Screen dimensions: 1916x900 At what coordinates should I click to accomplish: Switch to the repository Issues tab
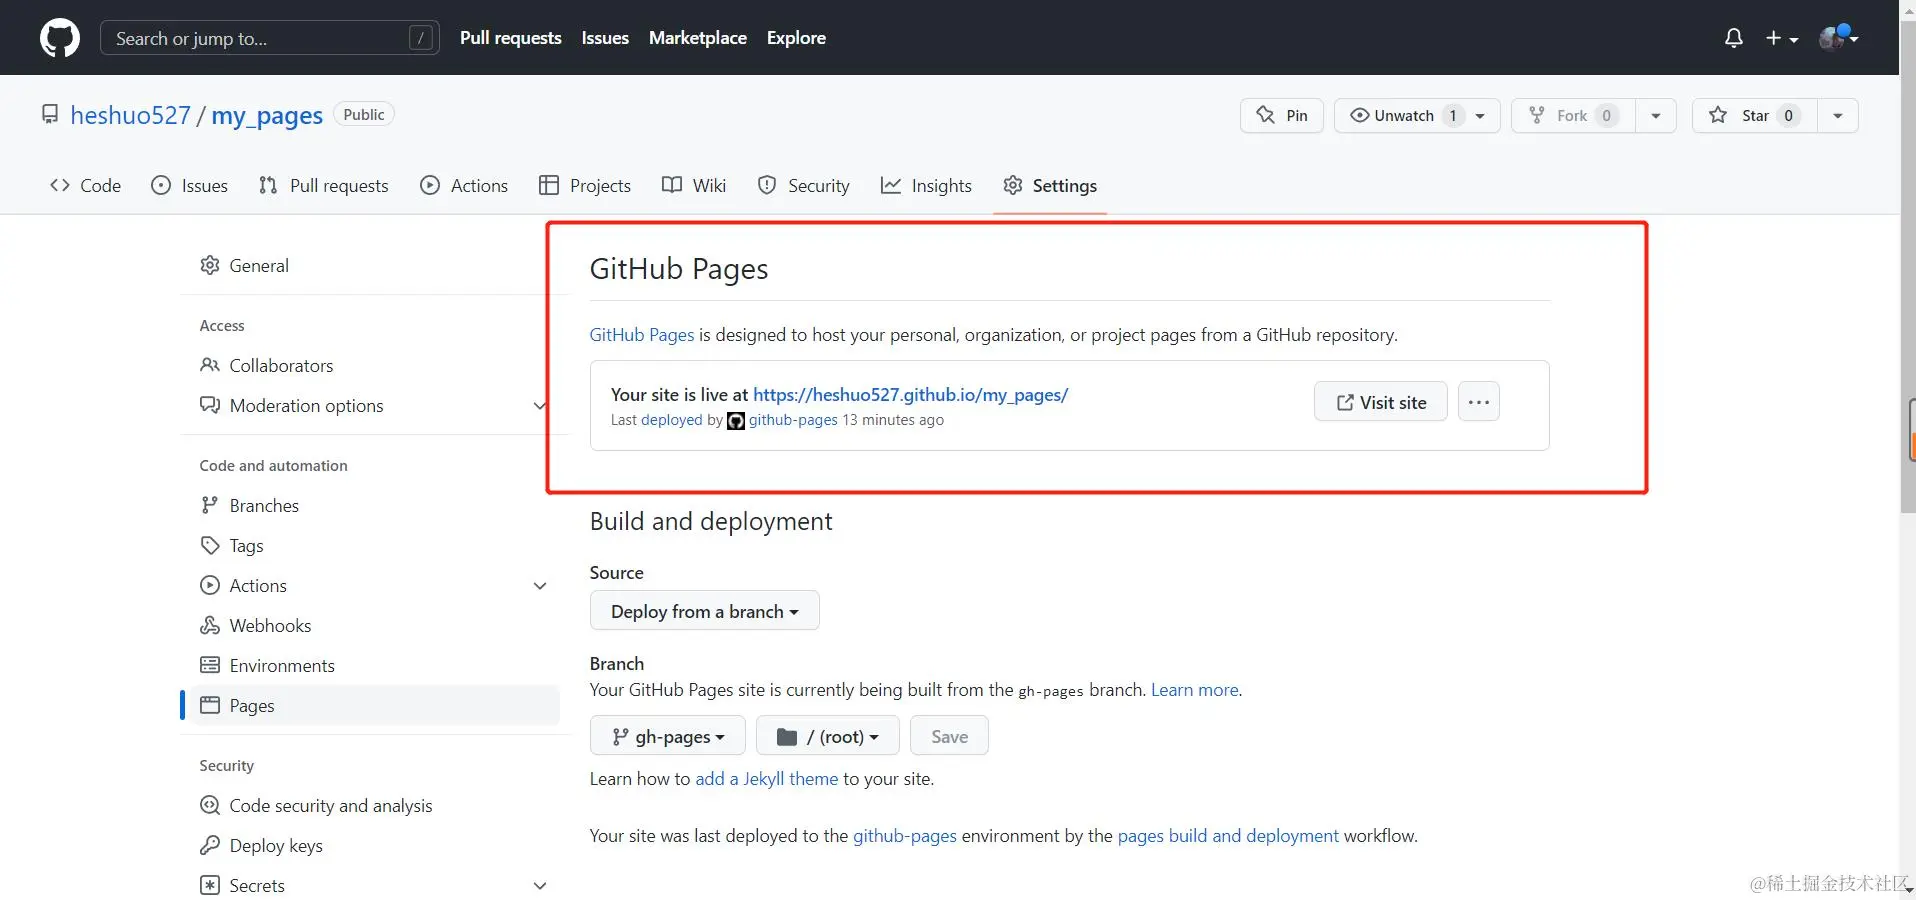(189, 186)
